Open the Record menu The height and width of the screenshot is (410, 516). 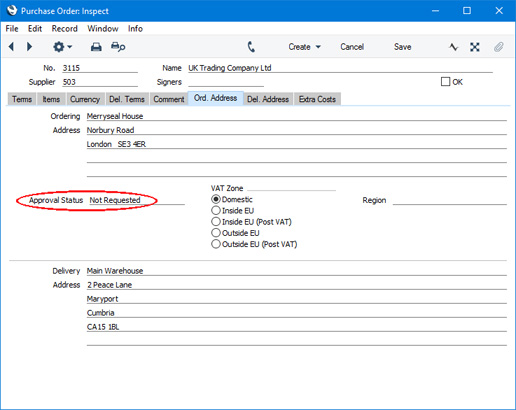point(64,29)
